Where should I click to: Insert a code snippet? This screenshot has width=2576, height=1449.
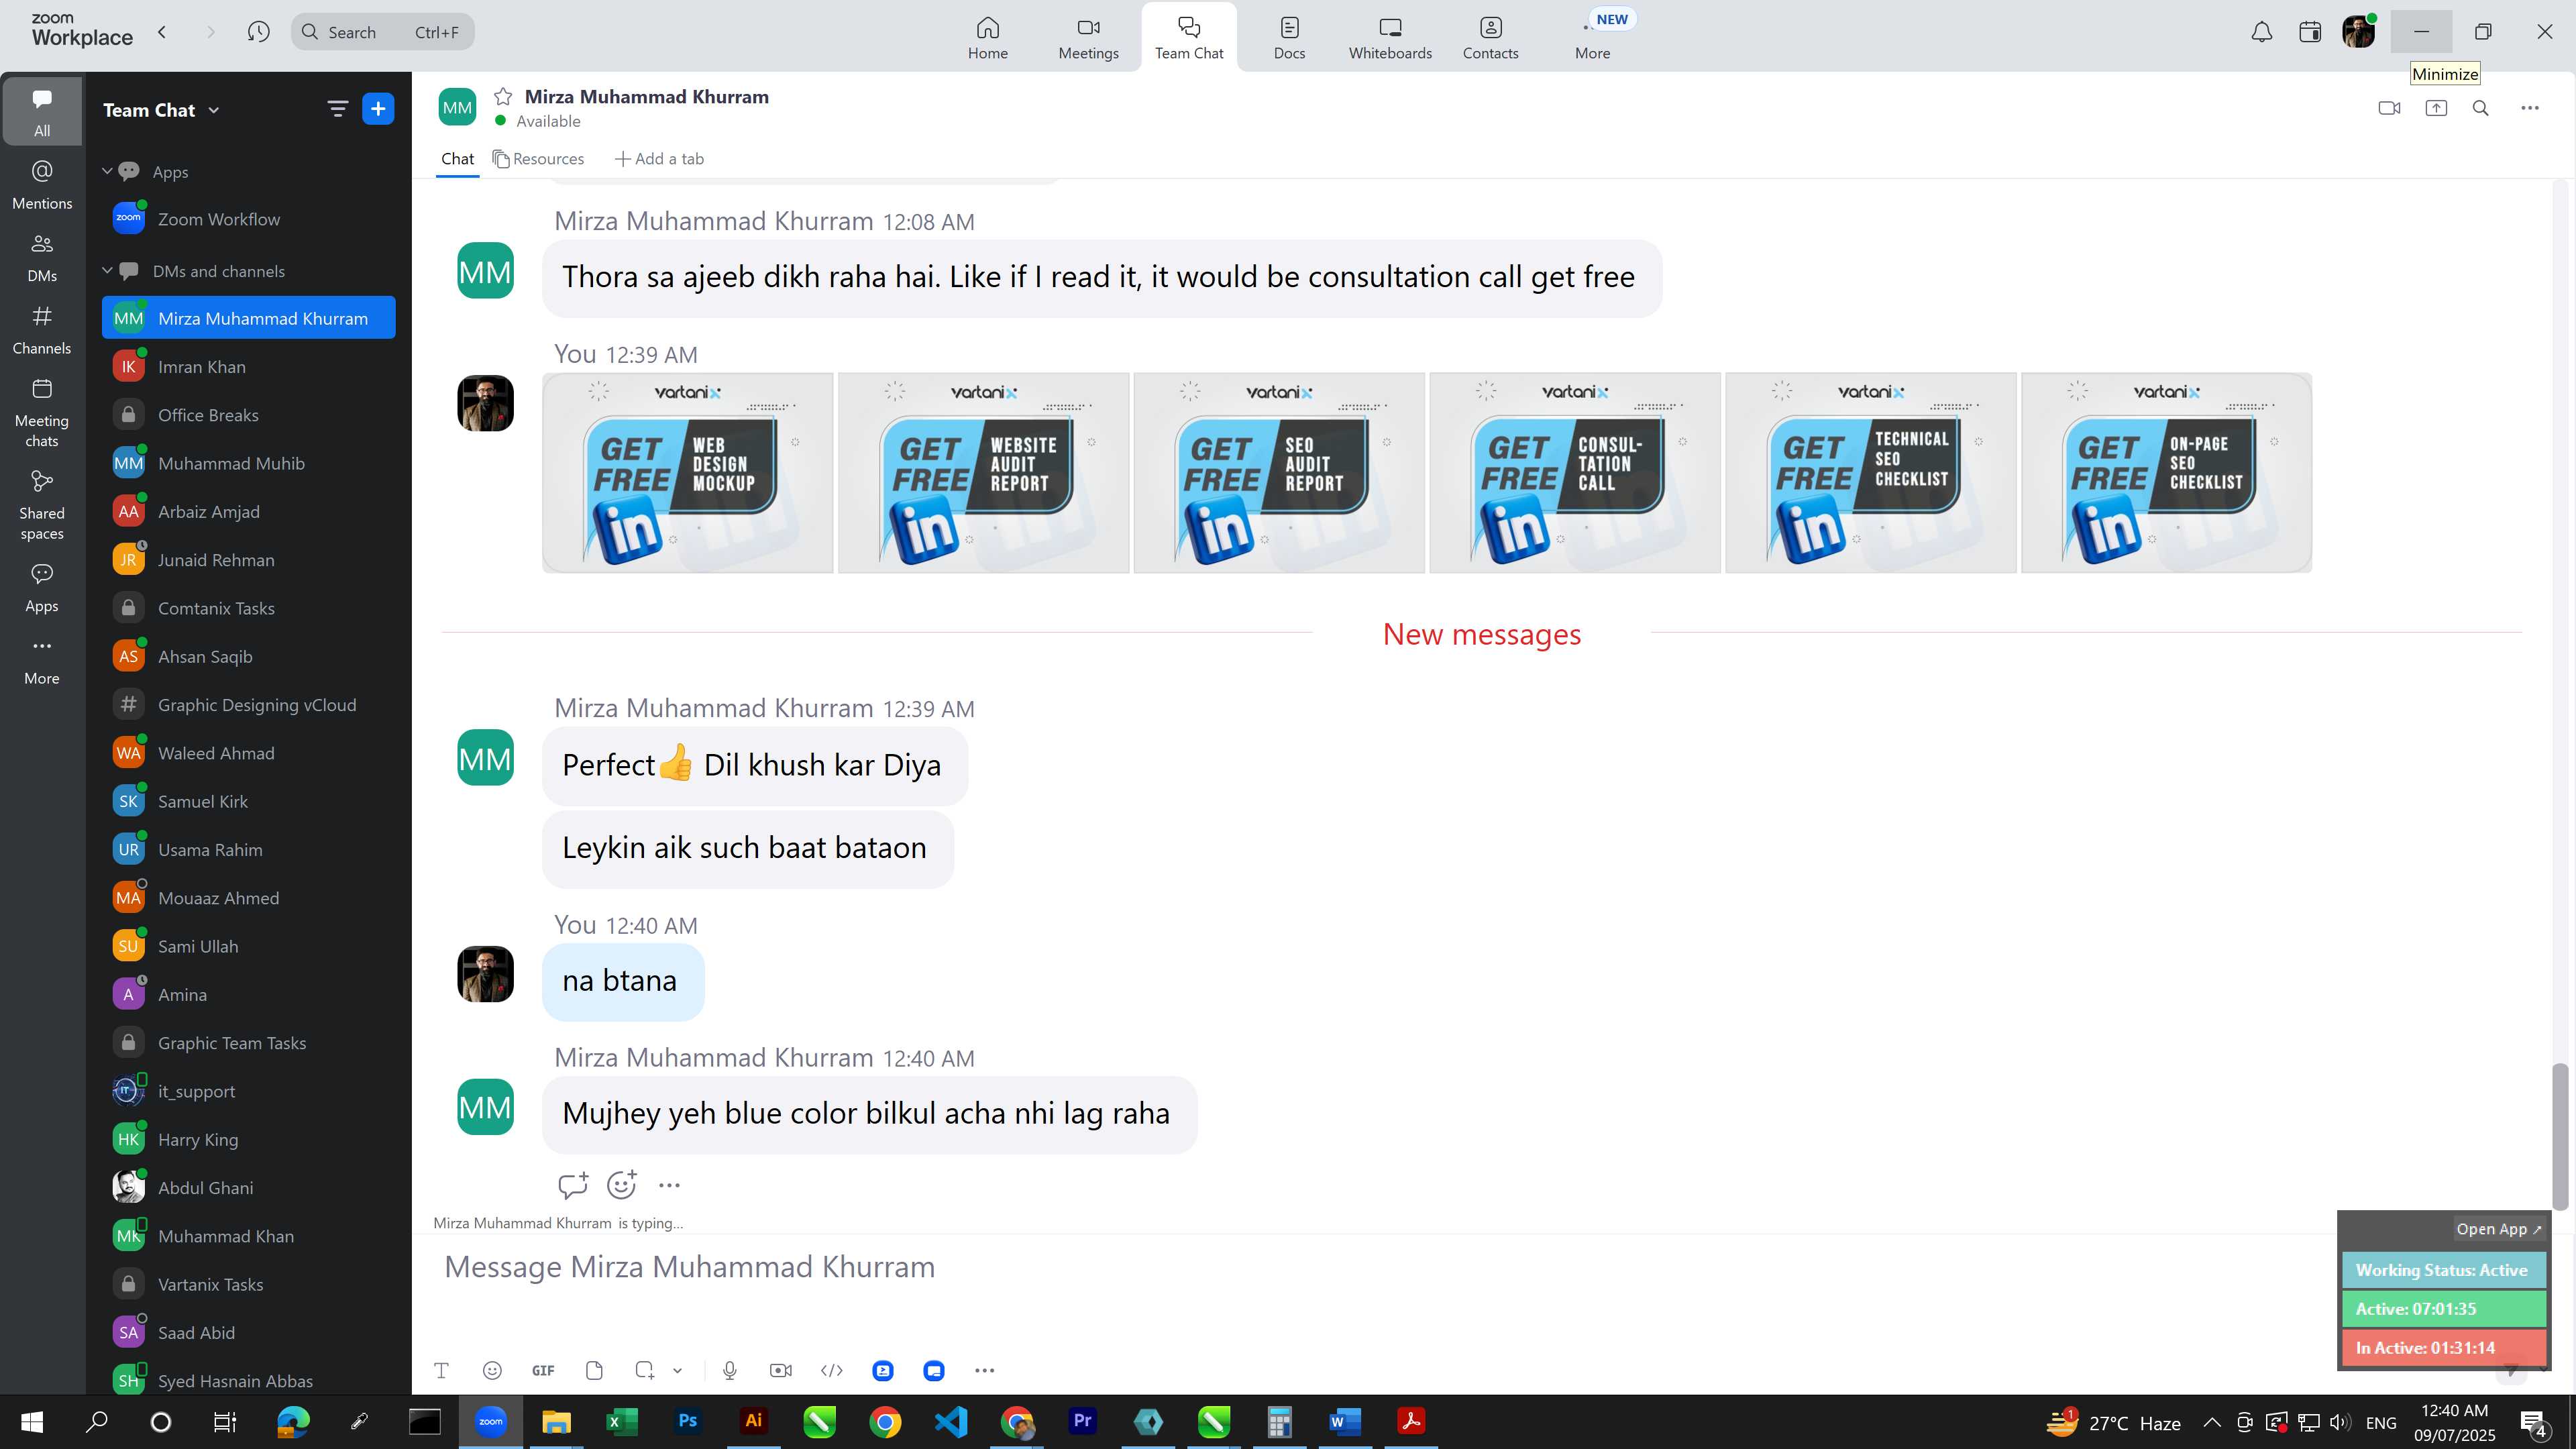(832, 1370)
